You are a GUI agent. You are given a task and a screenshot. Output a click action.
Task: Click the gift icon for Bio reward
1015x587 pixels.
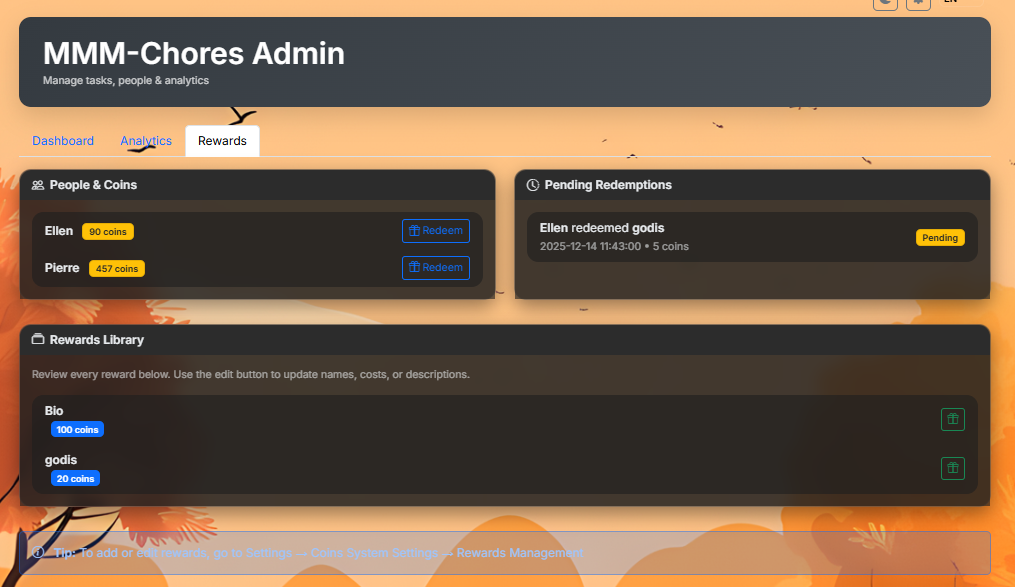[952, 420]
